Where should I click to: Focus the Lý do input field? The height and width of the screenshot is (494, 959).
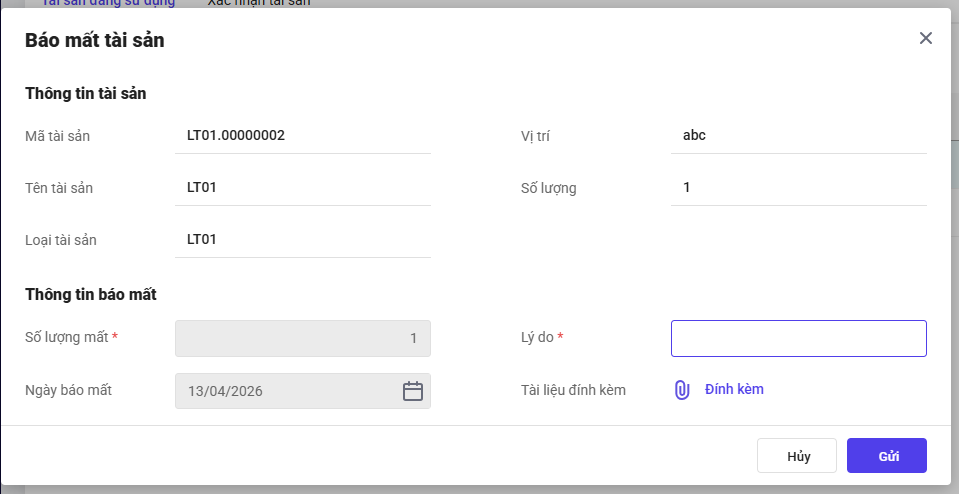coord(798,338)
